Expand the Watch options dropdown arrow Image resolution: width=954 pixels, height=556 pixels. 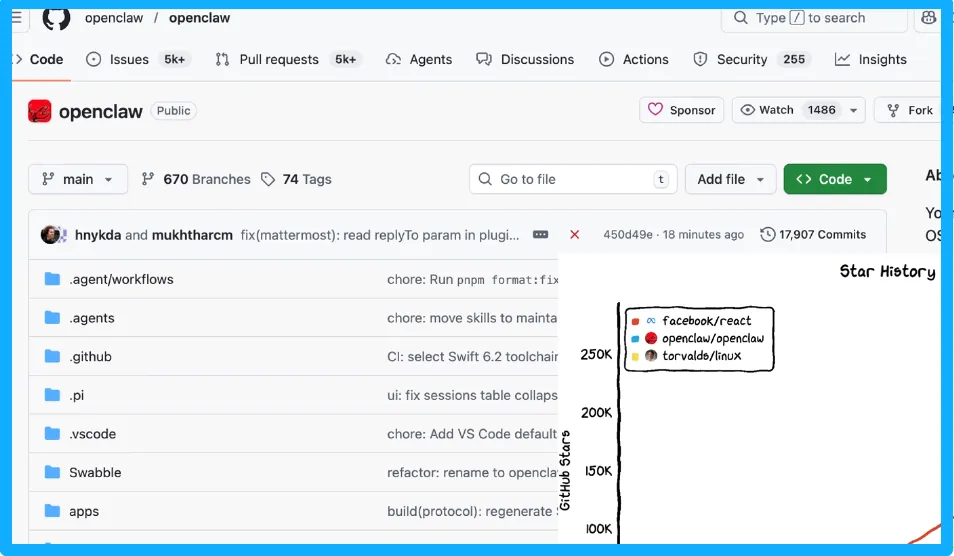[854, 111]
